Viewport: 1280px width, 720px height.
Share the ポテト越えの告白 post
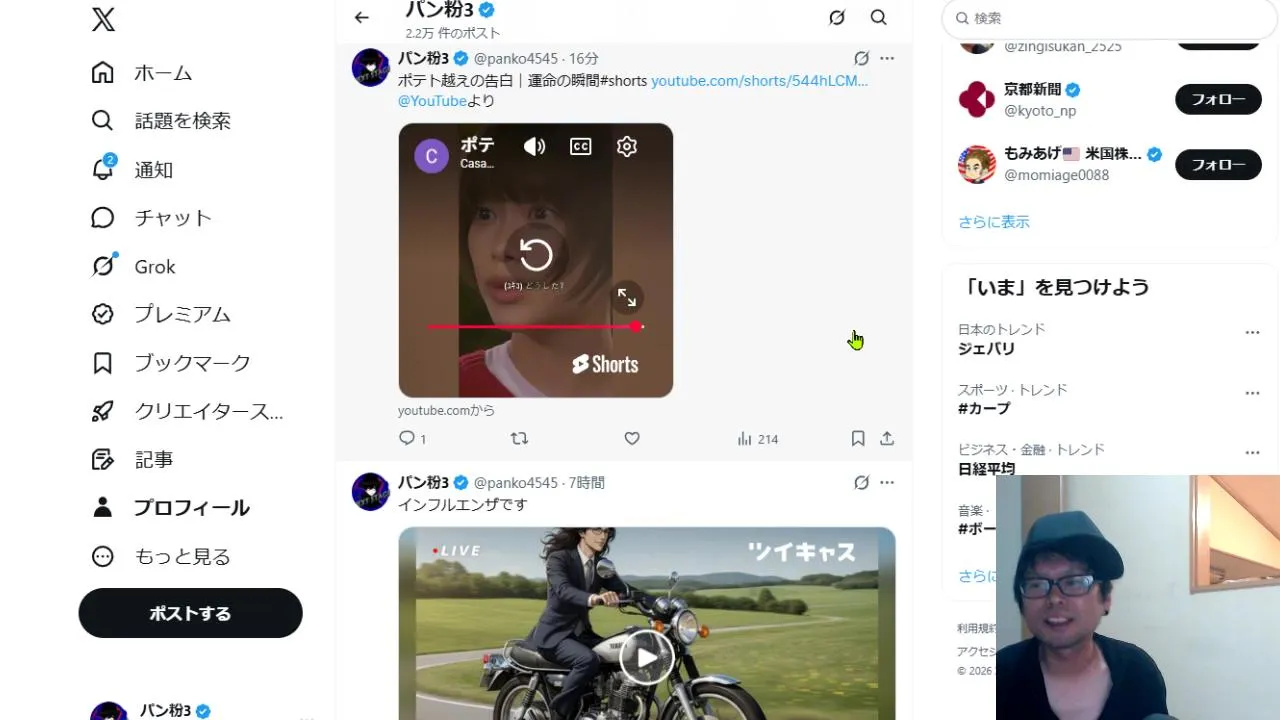tap(887, 438)
